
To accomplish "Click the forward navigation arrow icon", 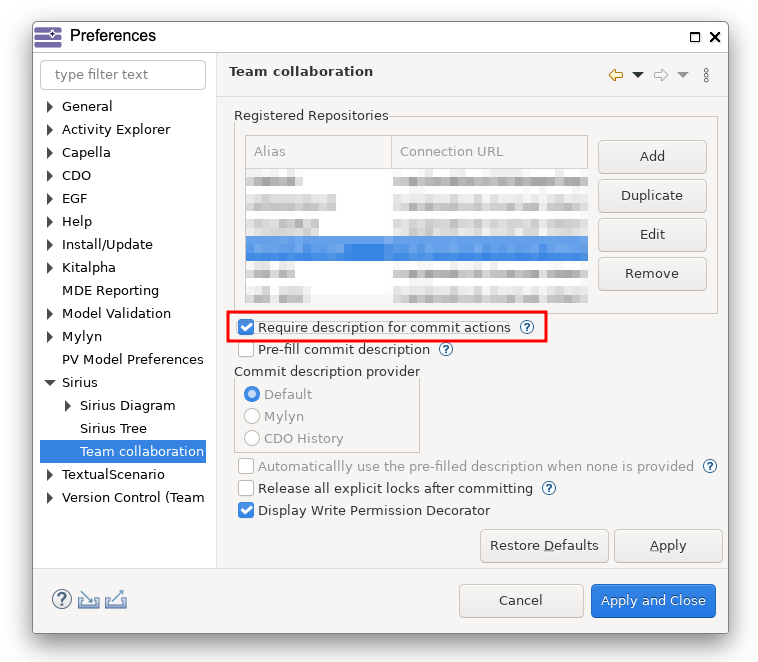I will pyautogui.click(x=661, y=75).
